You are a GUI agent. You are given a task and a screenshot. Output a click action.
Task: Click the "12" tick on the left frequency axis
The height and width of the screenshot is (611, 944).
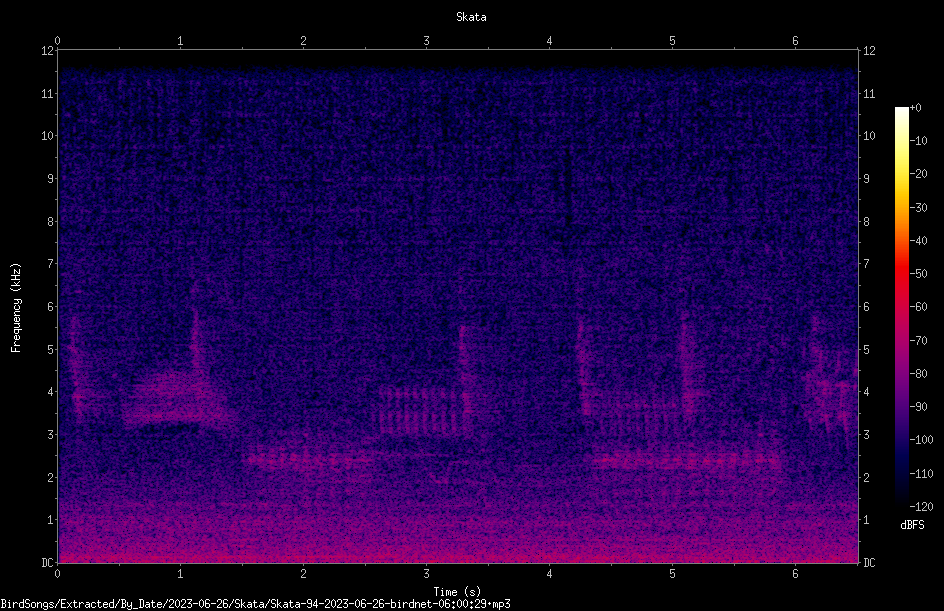(47, 51)
